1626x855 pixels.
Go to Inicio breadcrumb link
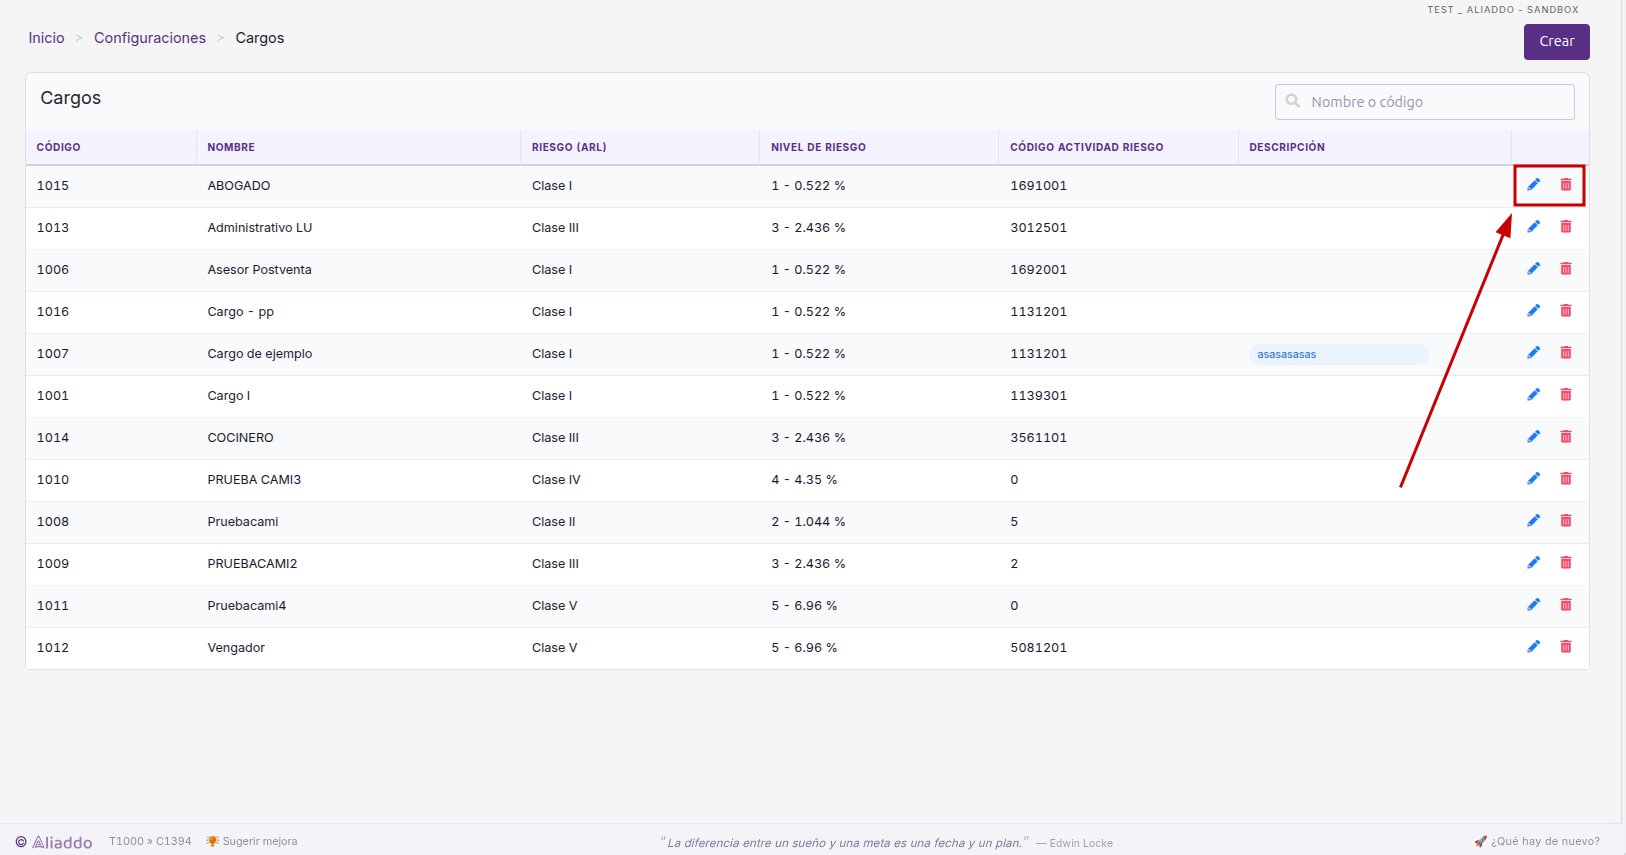tap(46, 38)
